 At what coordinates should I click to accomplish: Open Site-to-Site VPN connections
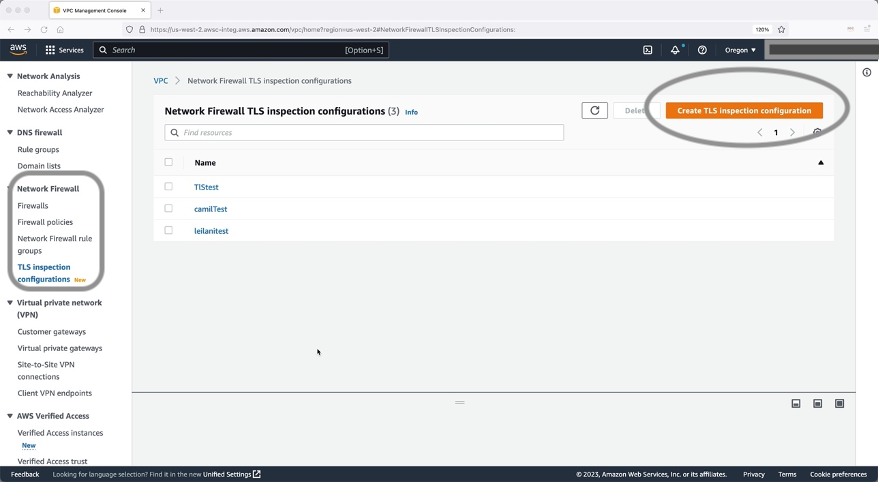pyautogui.click(x=46, y=370)
